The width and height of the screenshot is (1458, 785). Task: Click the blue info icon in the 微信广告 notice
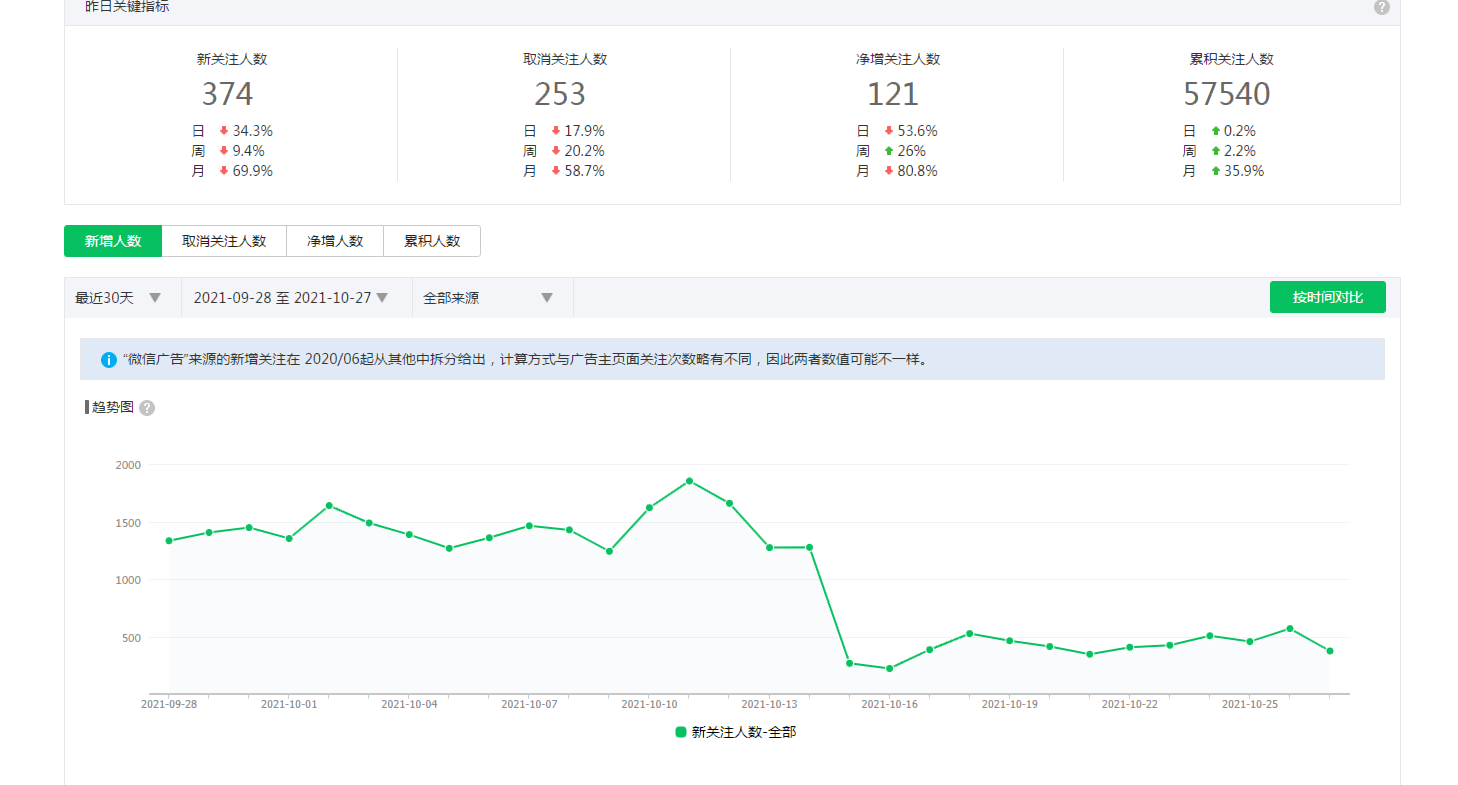click(x=109, y=360)
